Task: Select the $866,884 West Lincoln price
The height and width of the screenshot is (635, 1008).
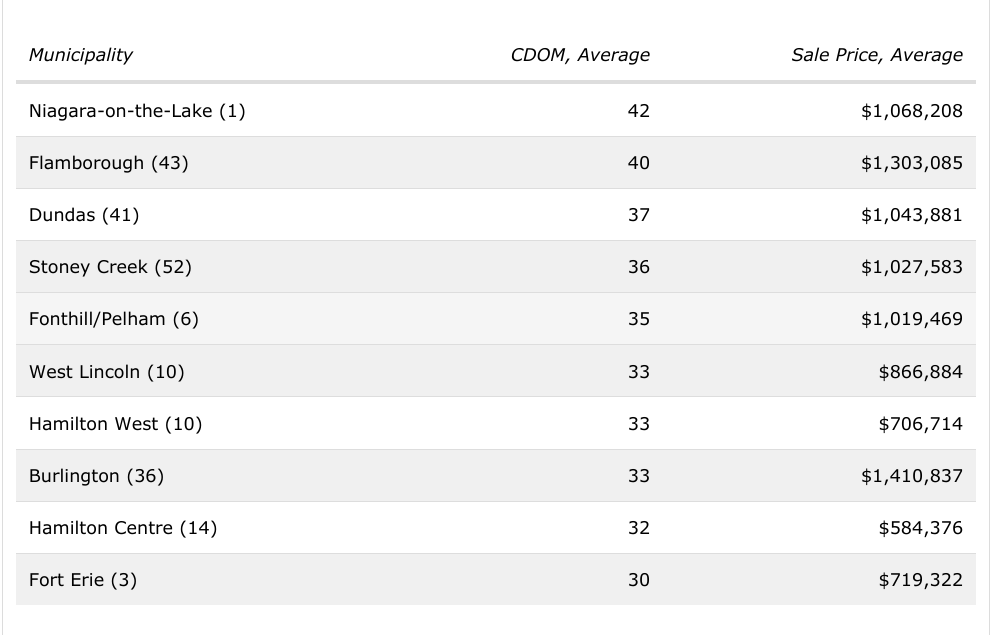Action: tap(920, 372)
